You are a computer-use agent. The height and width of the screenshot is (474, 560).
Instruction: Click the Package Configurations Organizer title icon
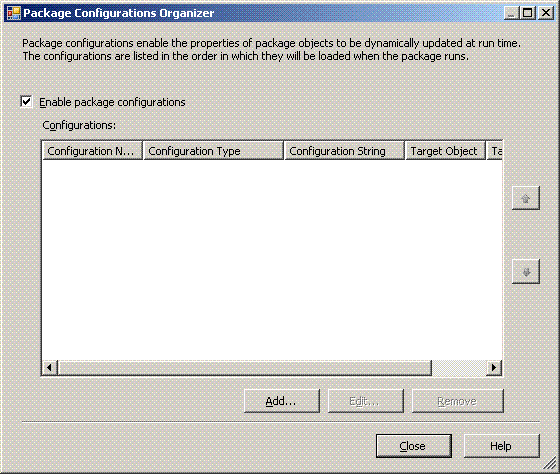coord(14,13)
